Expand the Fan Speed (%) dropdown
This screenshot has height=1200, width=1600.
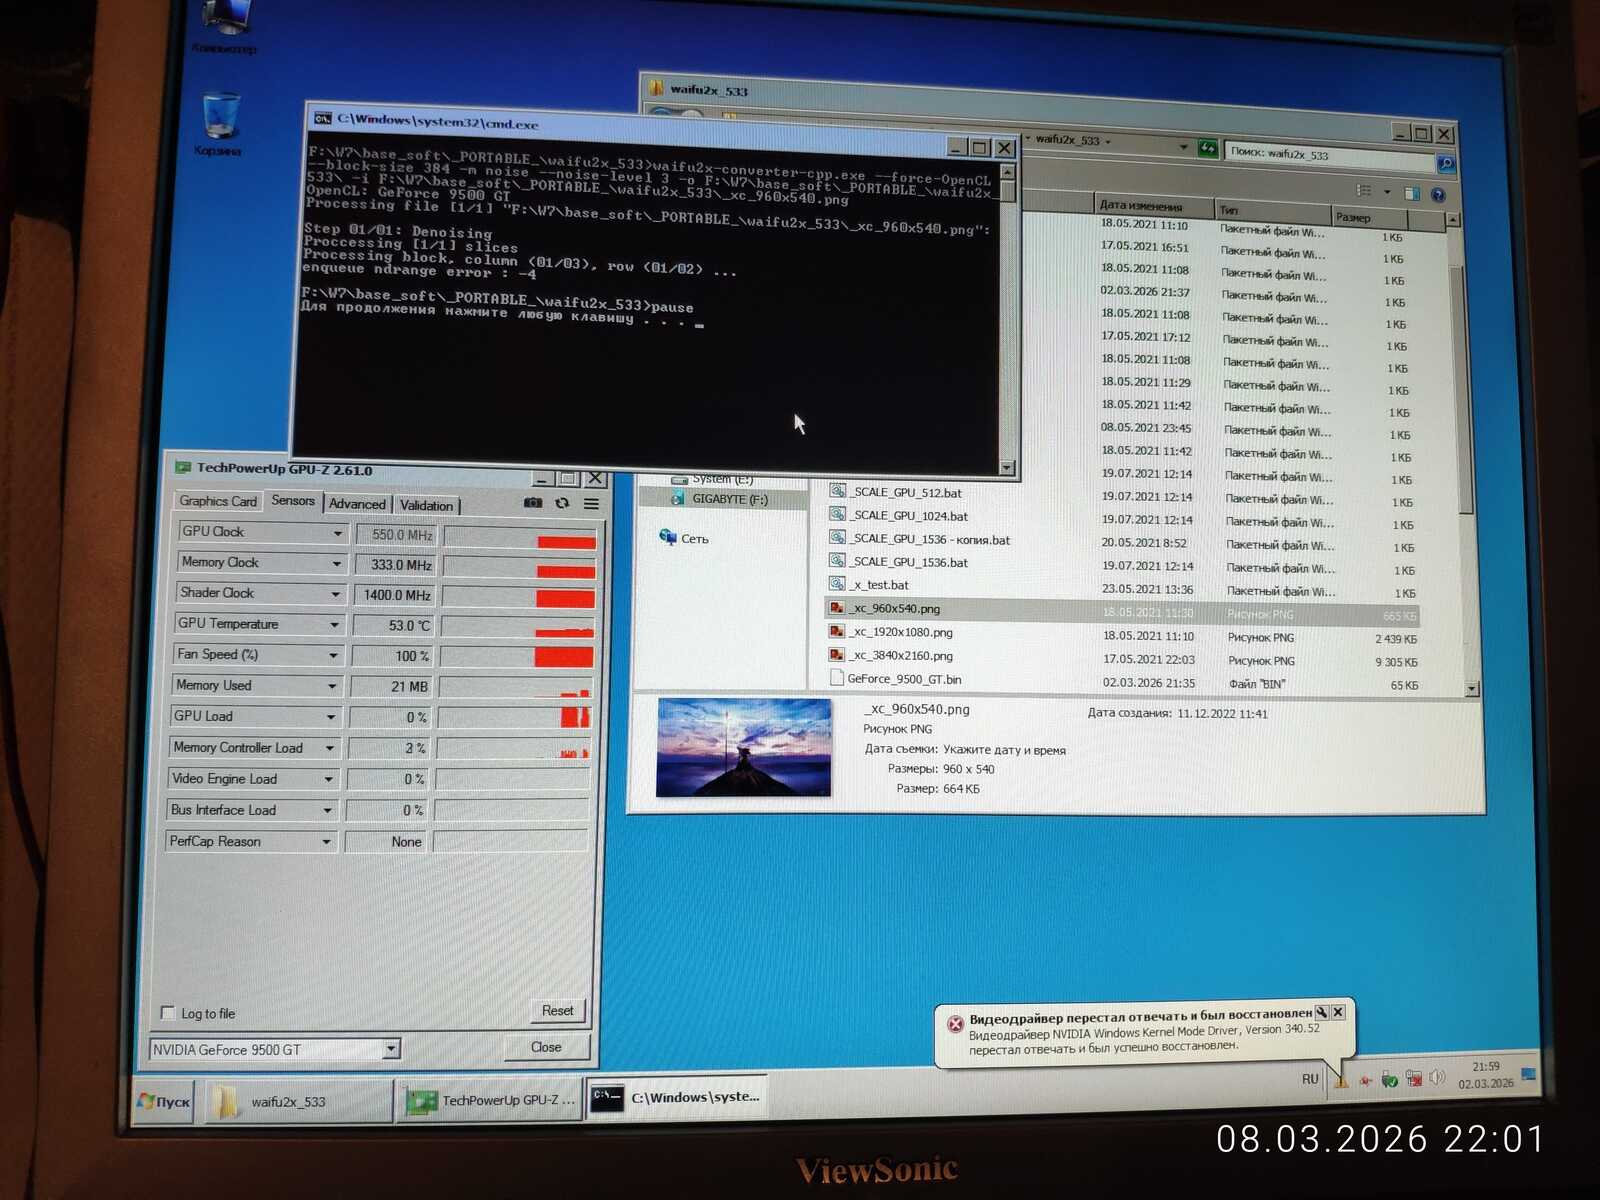tap(333, 656)
